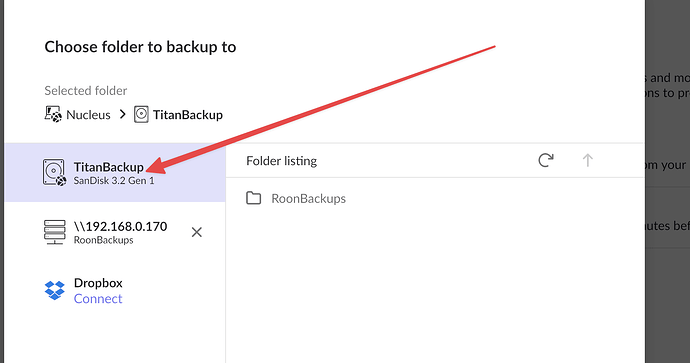Screen dimensions: 690x363
Task: Click Nucleus in the selected folder path
Action: tap(88, 115)
